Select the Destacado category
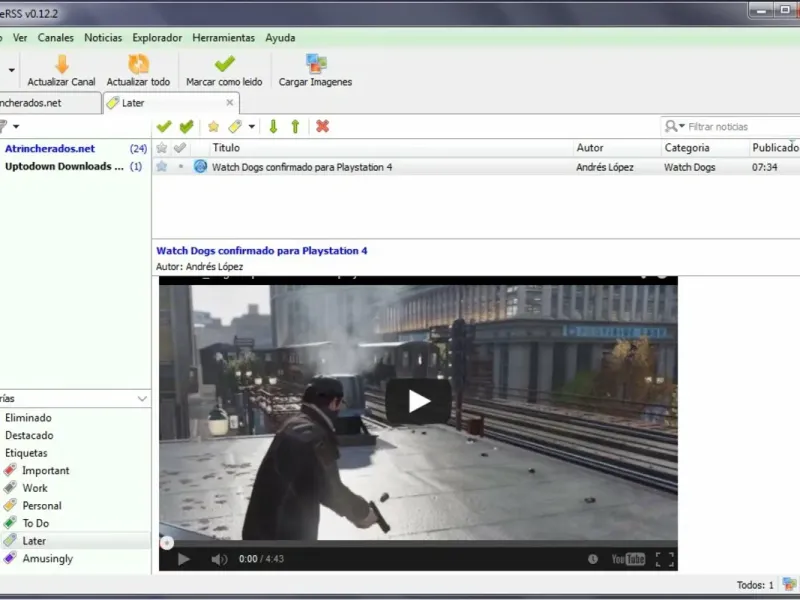Image resolution: width=800 pixels, height=600 pixels. (x=29, y=435)
